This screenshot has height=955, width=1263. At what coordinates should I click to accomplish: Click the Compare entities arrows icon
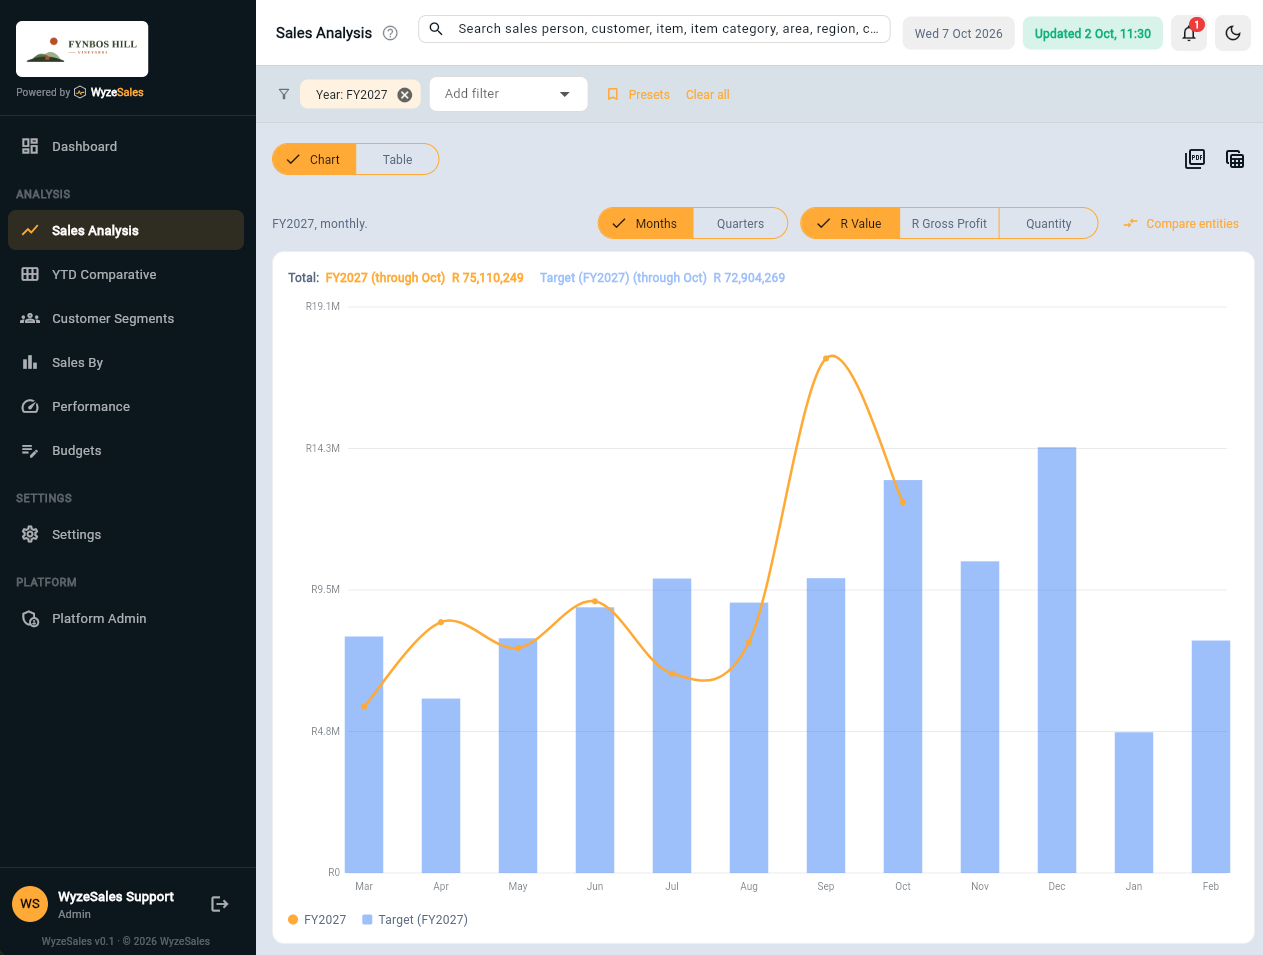(x=1130, y=223)
